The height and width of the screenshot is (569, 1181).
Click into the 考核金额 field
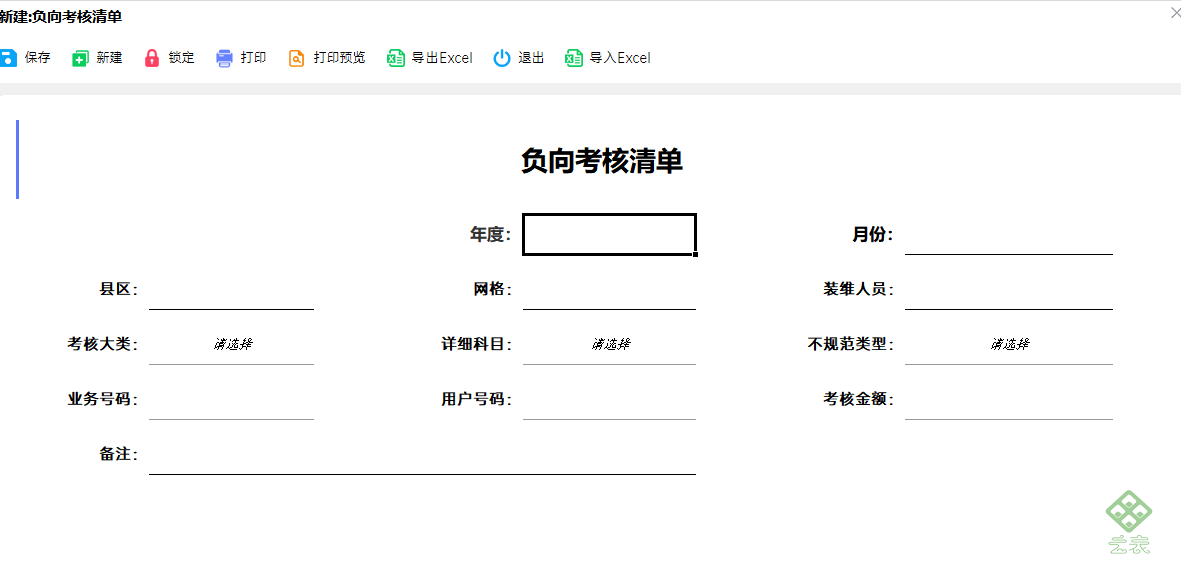pos(1009,399)
